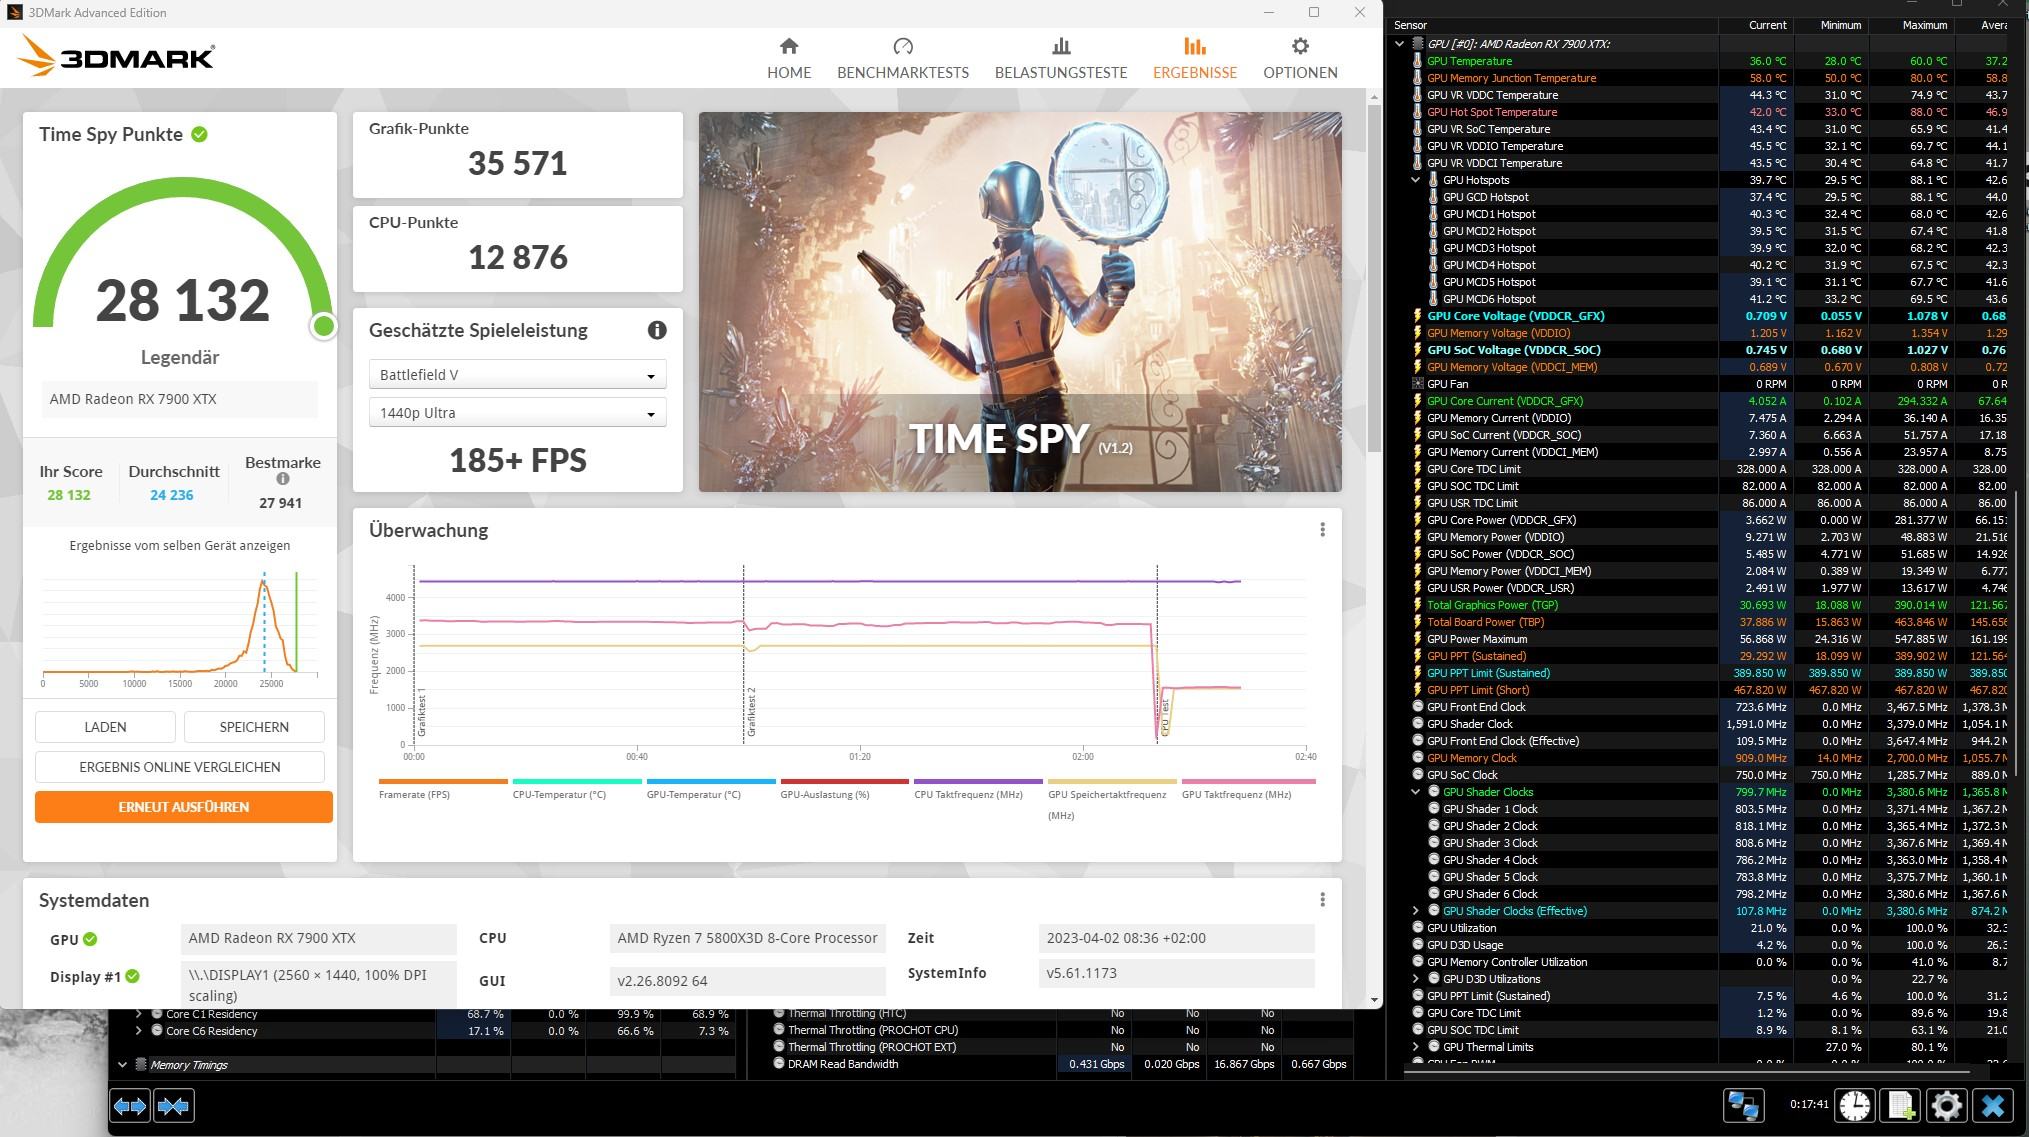The width and height of the screenshot is (2029, 1137).
Task: Expand GPU Shader Clocks (Effective) group
Action: click(x=1415, y=911)
